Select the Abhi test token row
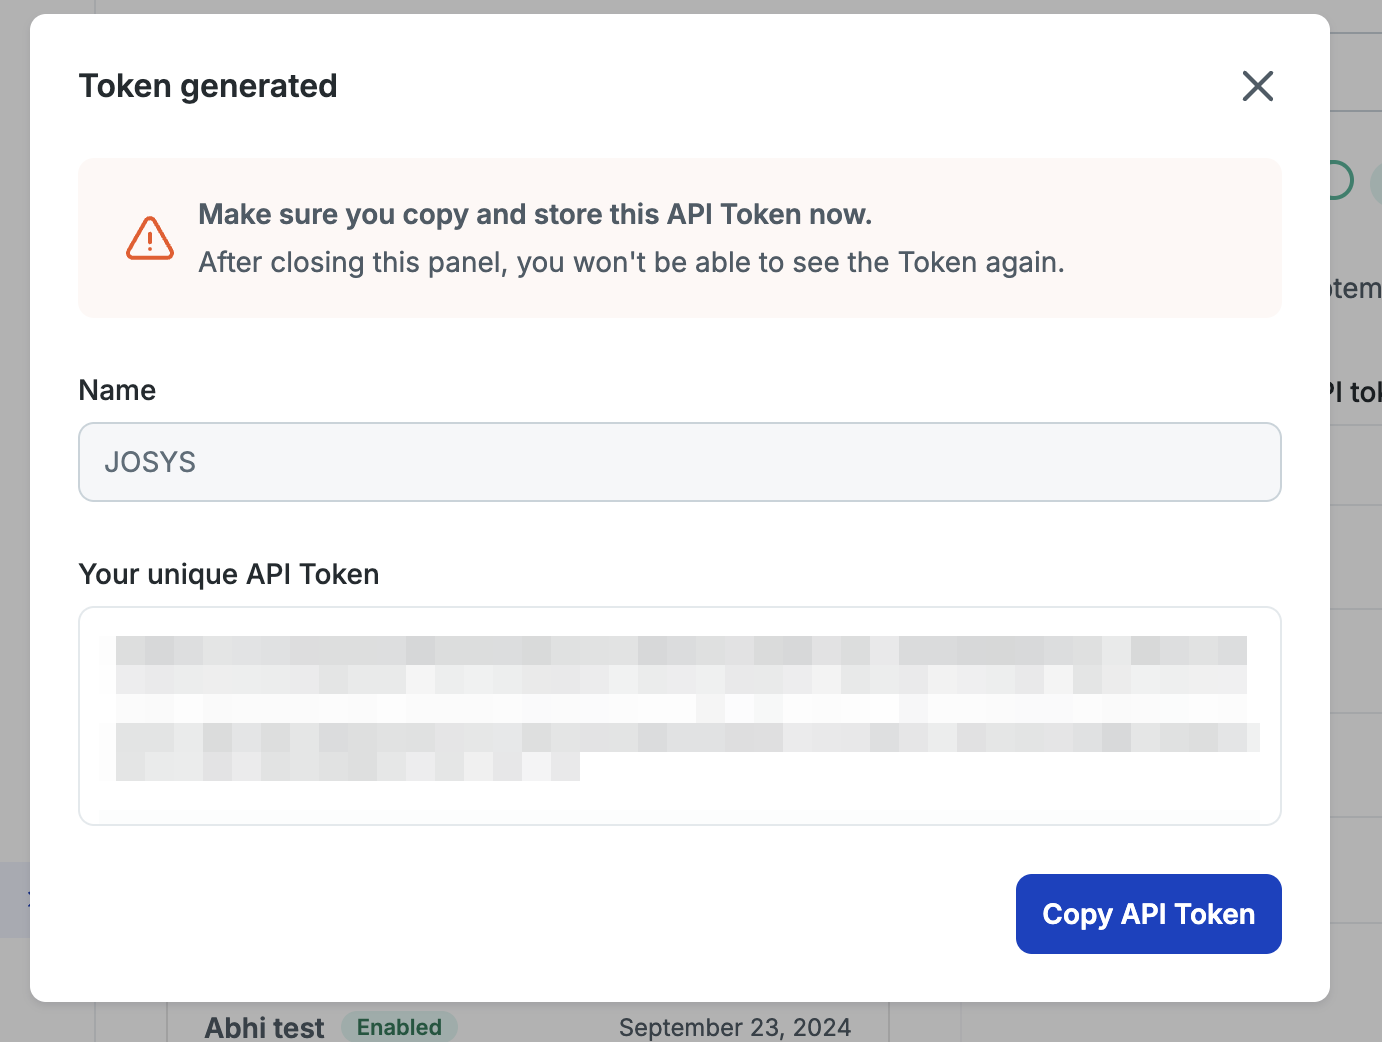The height and width of the screenshot is (1042, 1382). pyautogui.click(x=264, y=1027)
